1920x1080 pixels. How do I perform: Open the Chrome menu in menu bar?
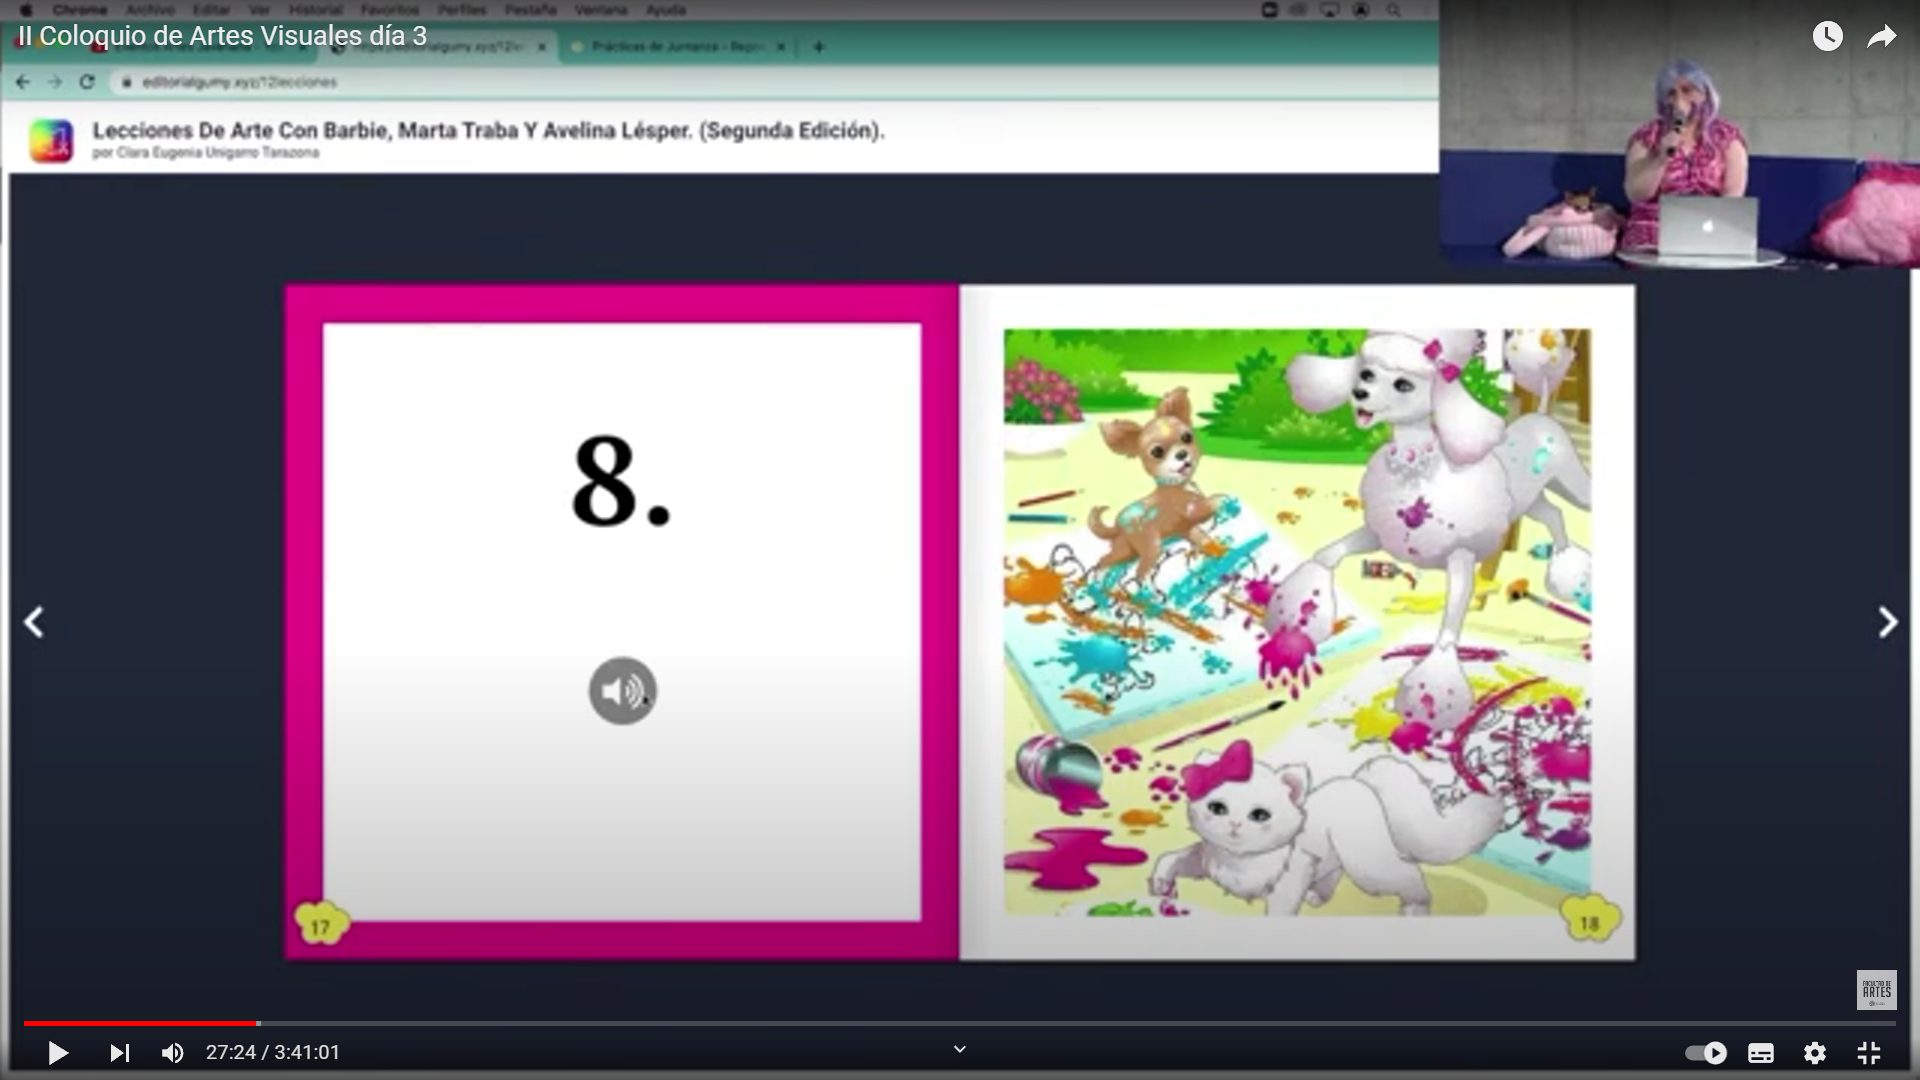(x=79, y=10)
